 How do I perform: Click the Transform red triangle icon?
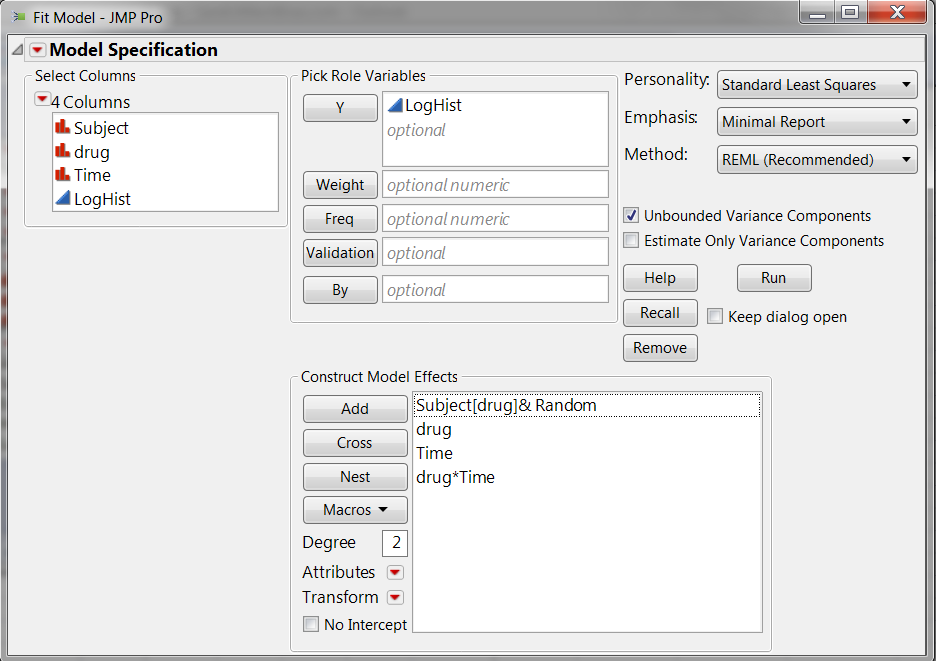395,598
